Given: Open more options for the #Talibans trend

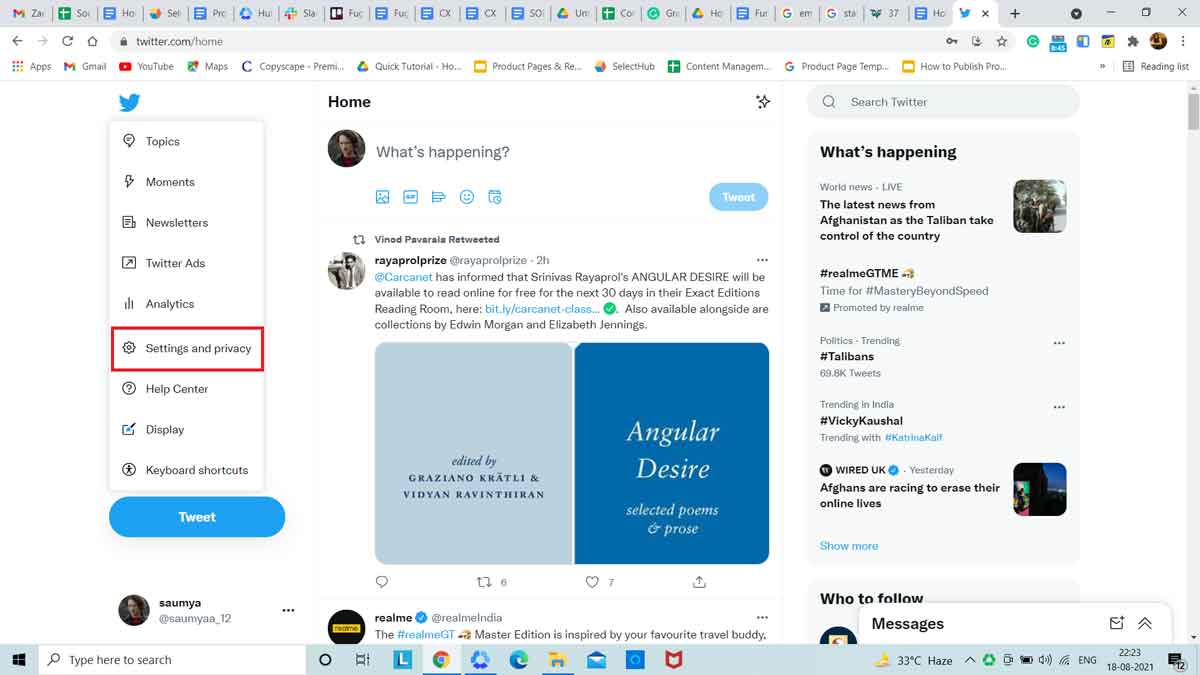Looking at the screenshot, I should pyautogui.click(x=1059, y=342).
